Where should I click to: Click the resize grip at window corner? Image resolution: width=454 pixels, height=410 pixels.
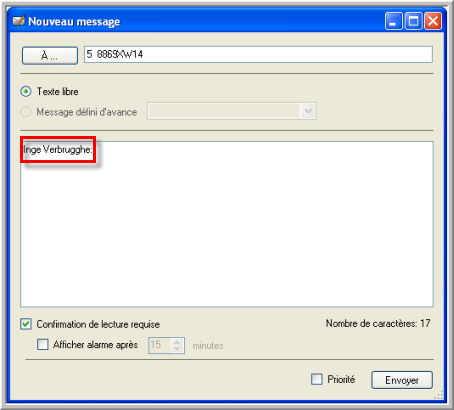(x=439, y=395)
